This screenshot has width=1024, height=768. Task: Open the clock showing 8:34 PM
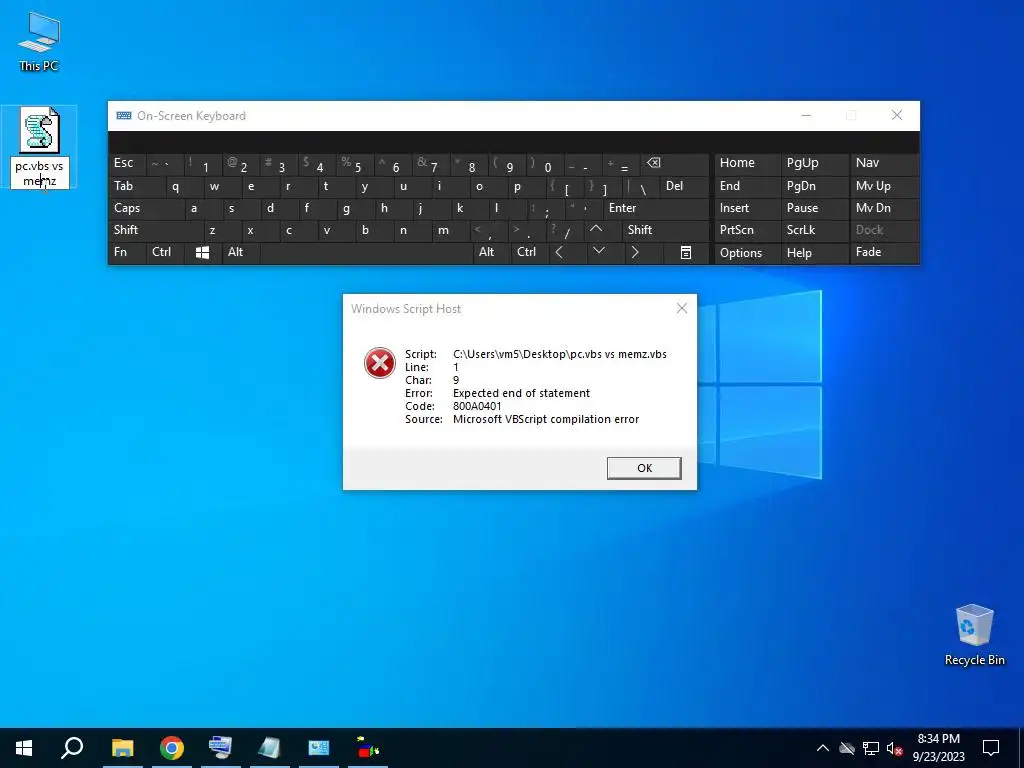point(938,748)
